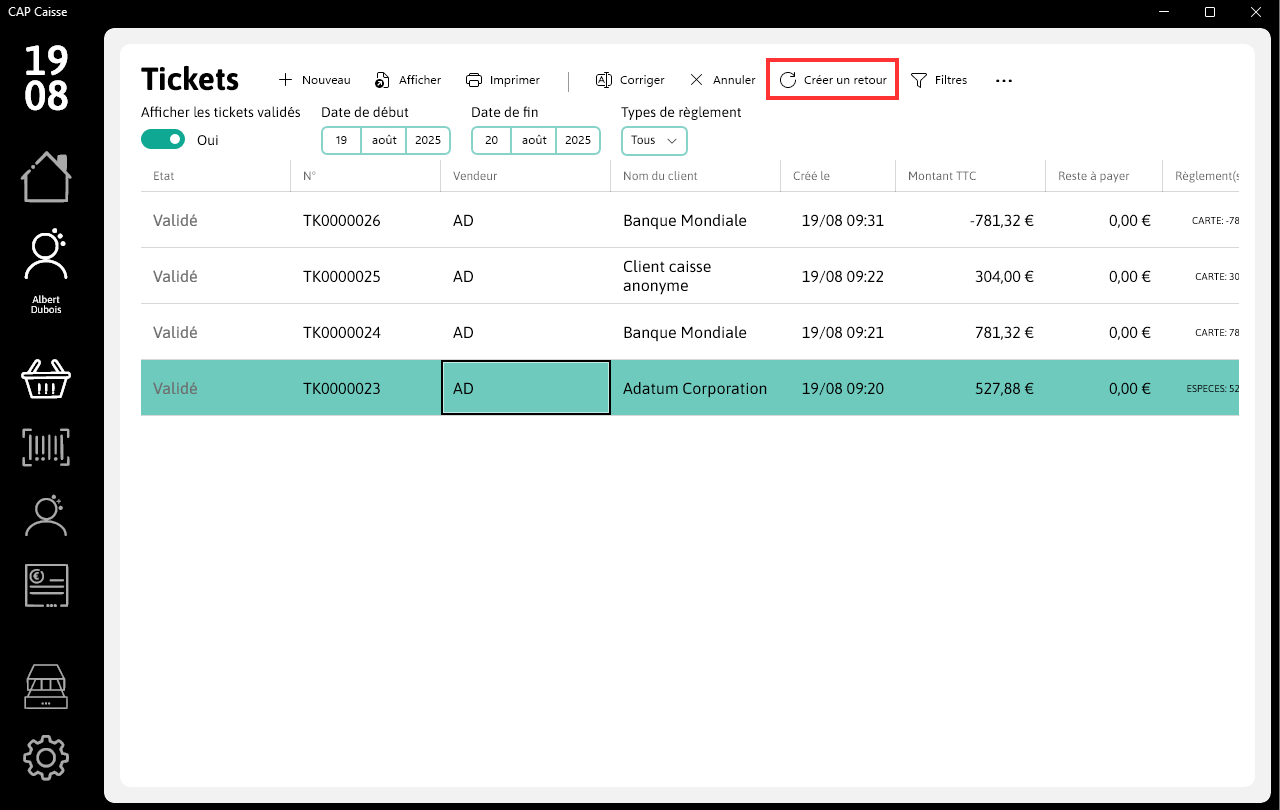The width and height of the screenshot is (1280, 810).
Task: Click the Corriger toolbar button
Action: click(630, 80)
